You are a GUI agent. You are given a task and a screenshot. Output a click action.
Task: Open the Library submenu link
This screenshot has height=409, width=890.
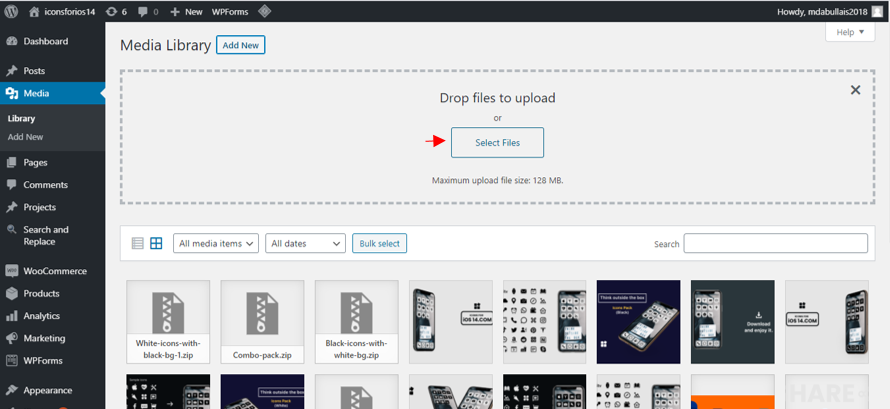[22, 119]
